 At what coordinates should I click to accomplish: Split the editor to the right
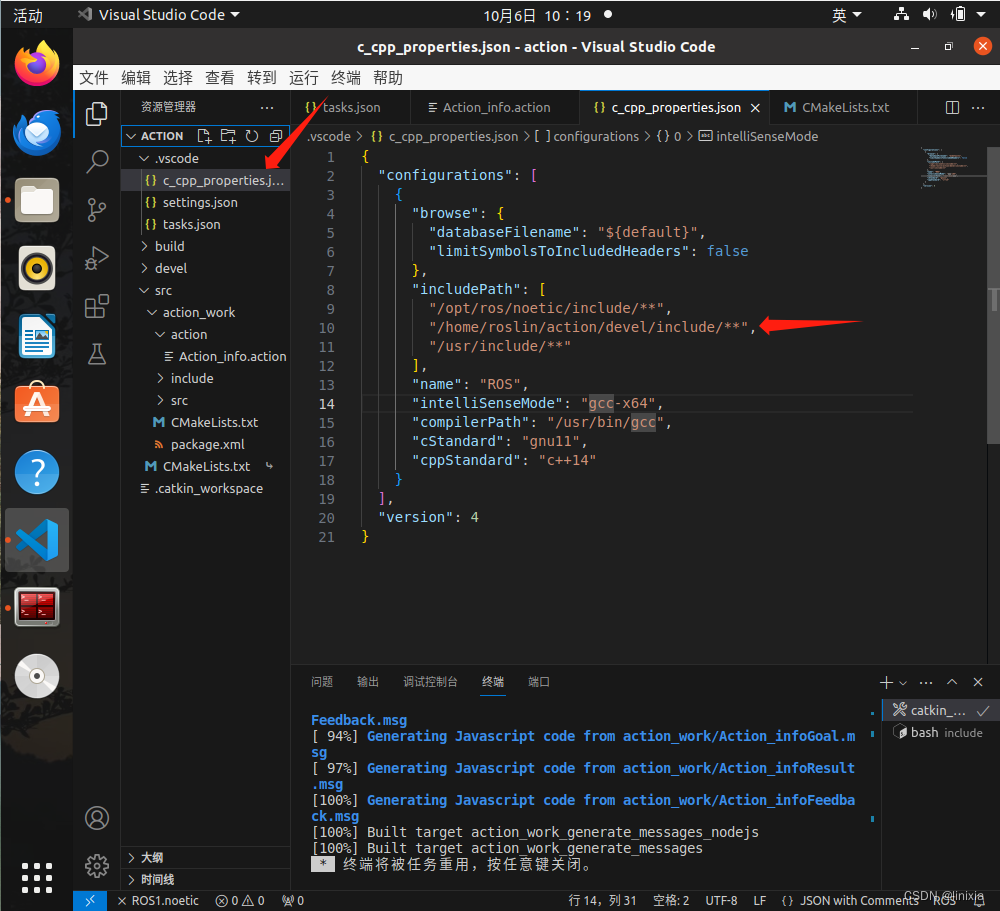tap(952, 107)
